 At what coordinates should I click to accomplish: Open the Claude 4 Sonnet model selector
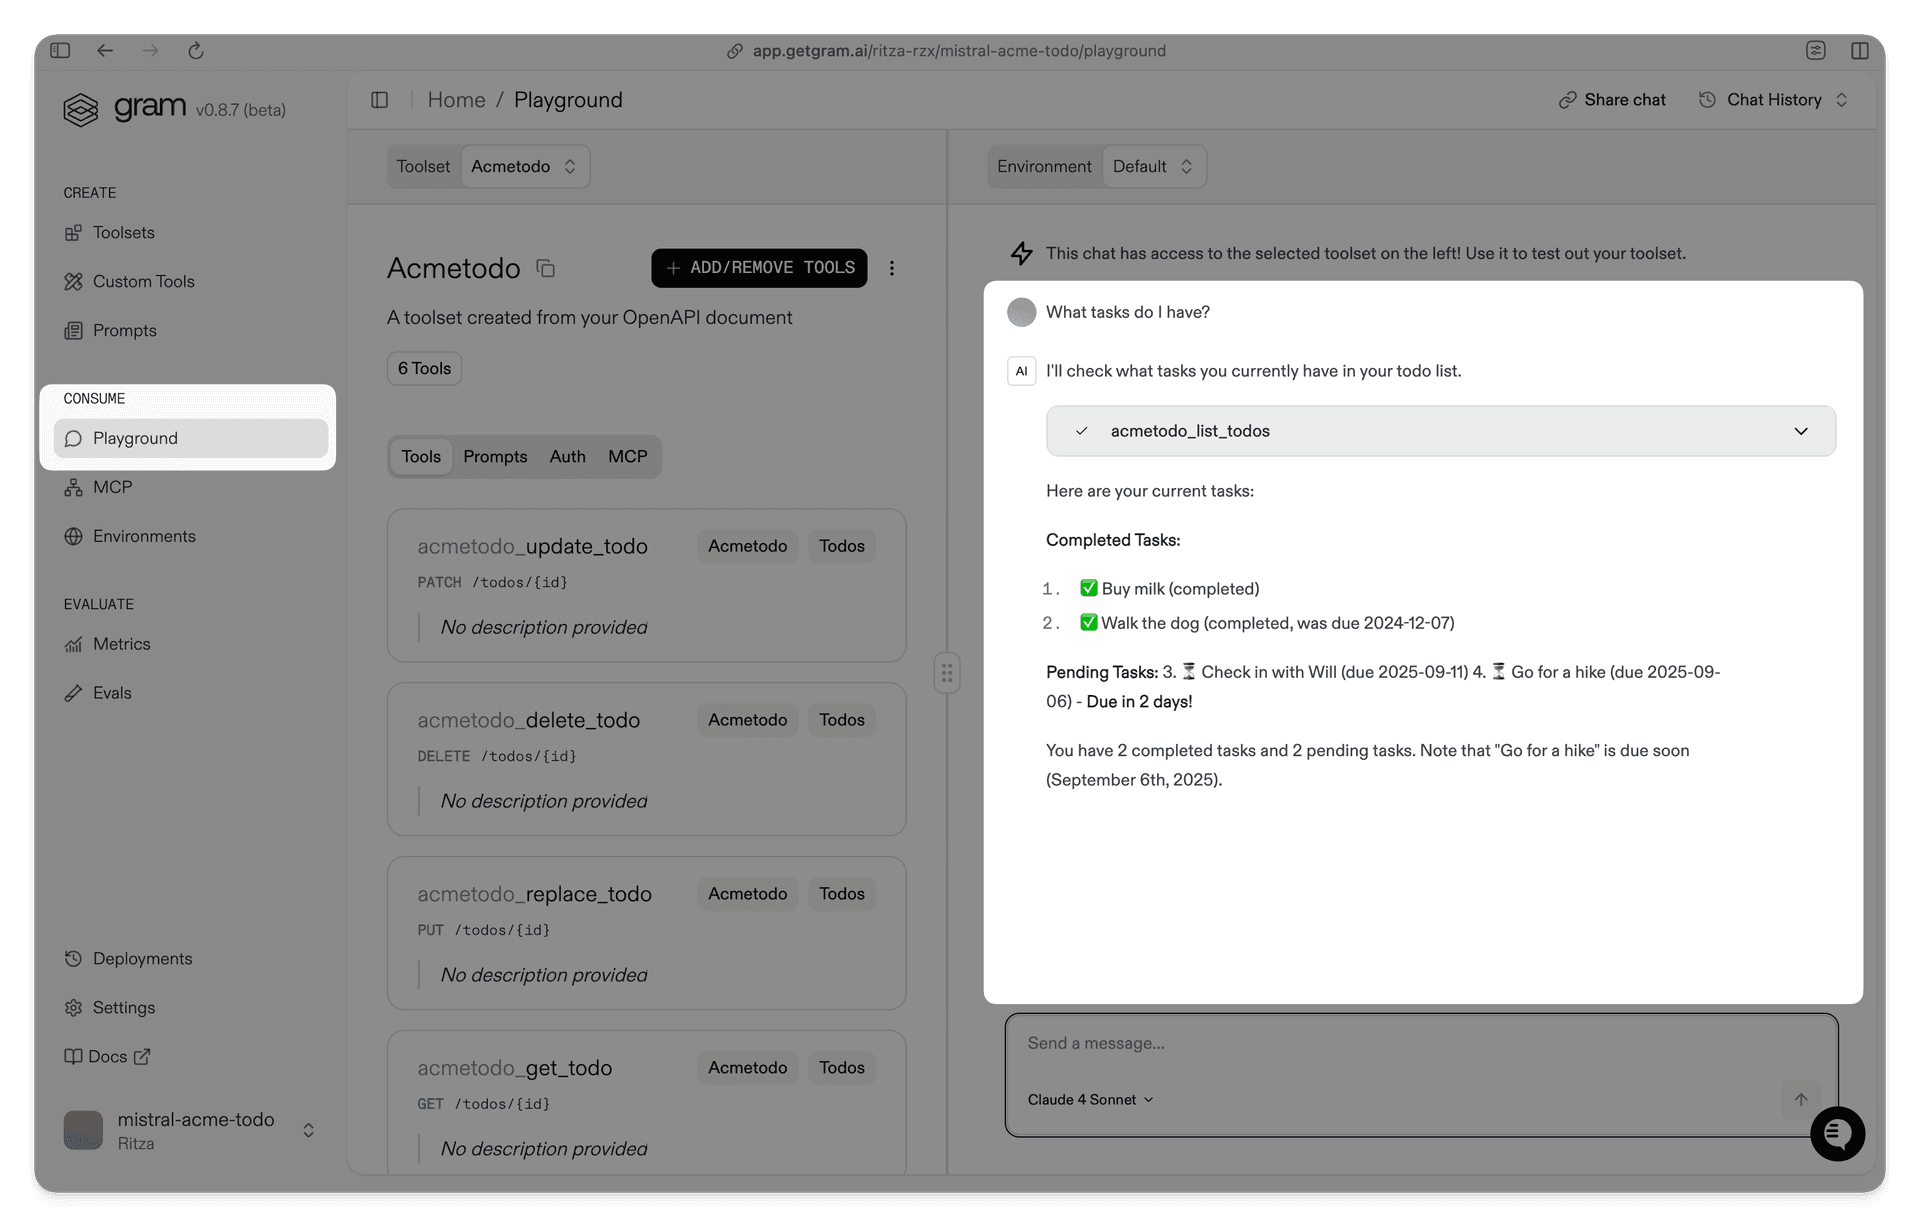1090,1099
